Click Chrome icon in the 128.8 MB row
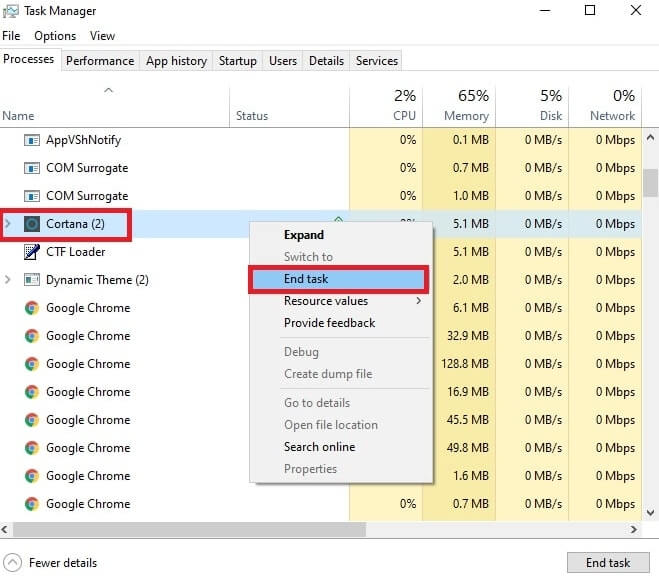The width and height of the screenshot is (659, 580). tap(32, 364)
